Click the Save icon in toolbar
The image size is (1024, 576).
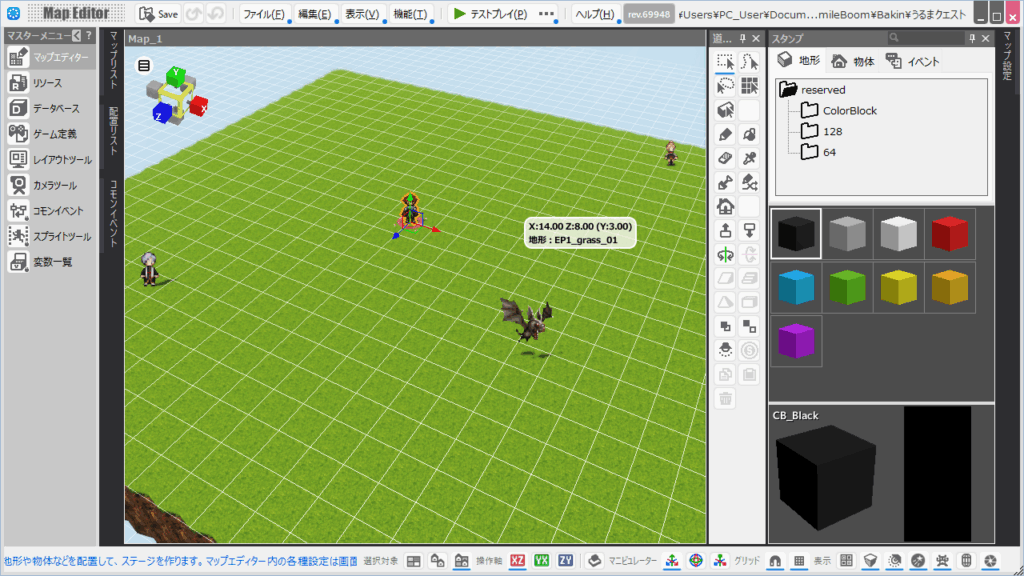click(158, 14)
